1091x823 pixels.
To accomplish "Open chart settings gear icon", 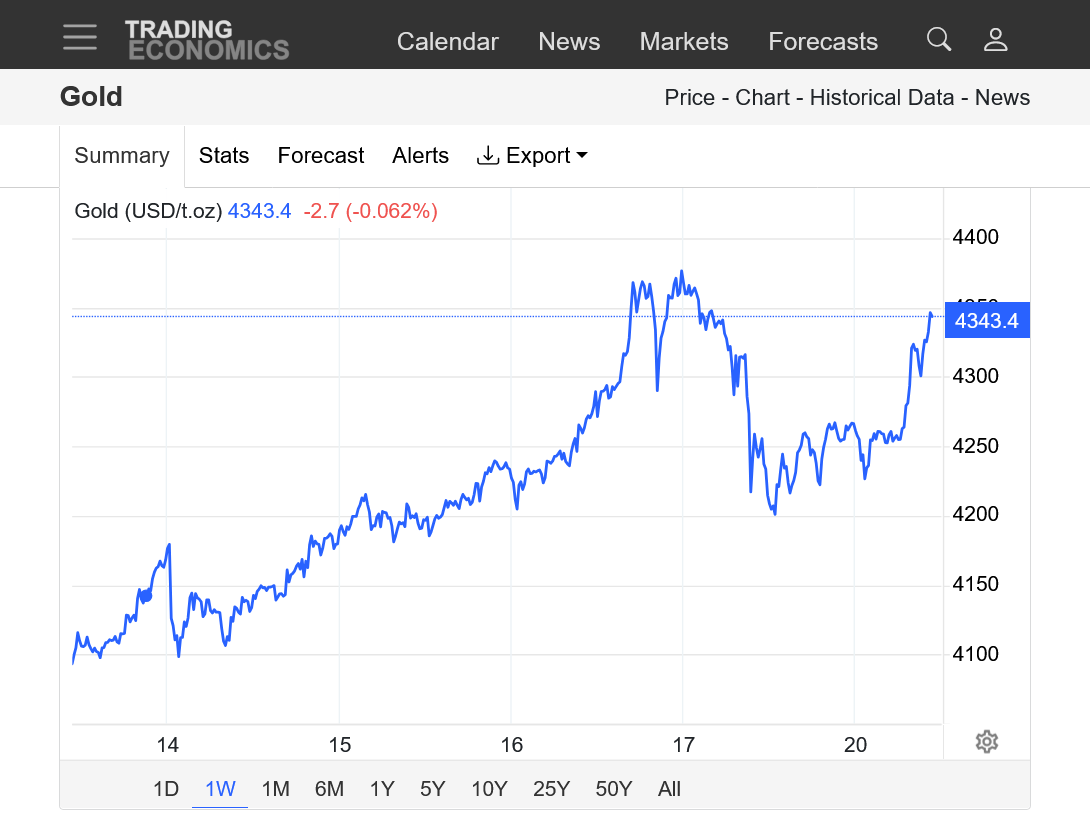I will click(987, 741).
